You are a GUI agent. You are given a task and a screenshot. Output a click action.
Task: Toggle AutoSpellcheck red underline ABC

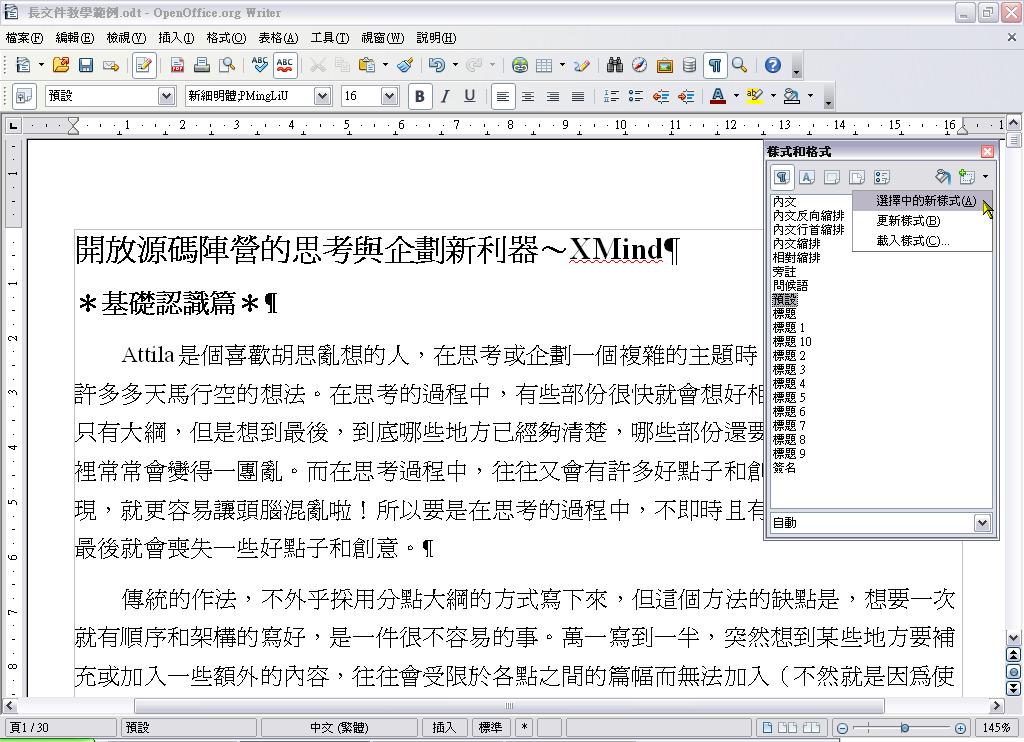click(285, 65)
